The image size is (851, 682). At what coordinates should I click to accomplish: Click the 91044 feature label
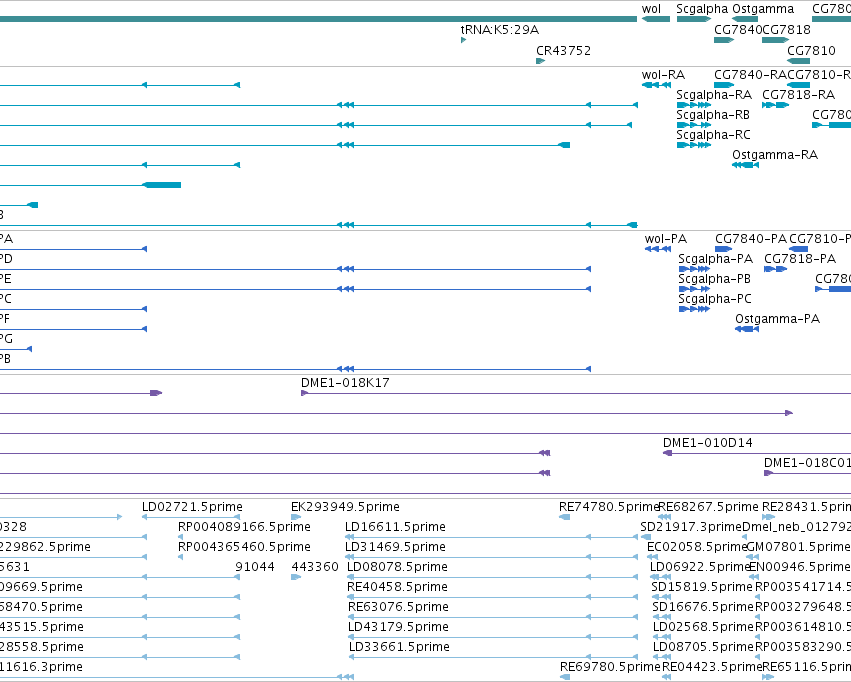pyautogui.click(x=255, y=567)
